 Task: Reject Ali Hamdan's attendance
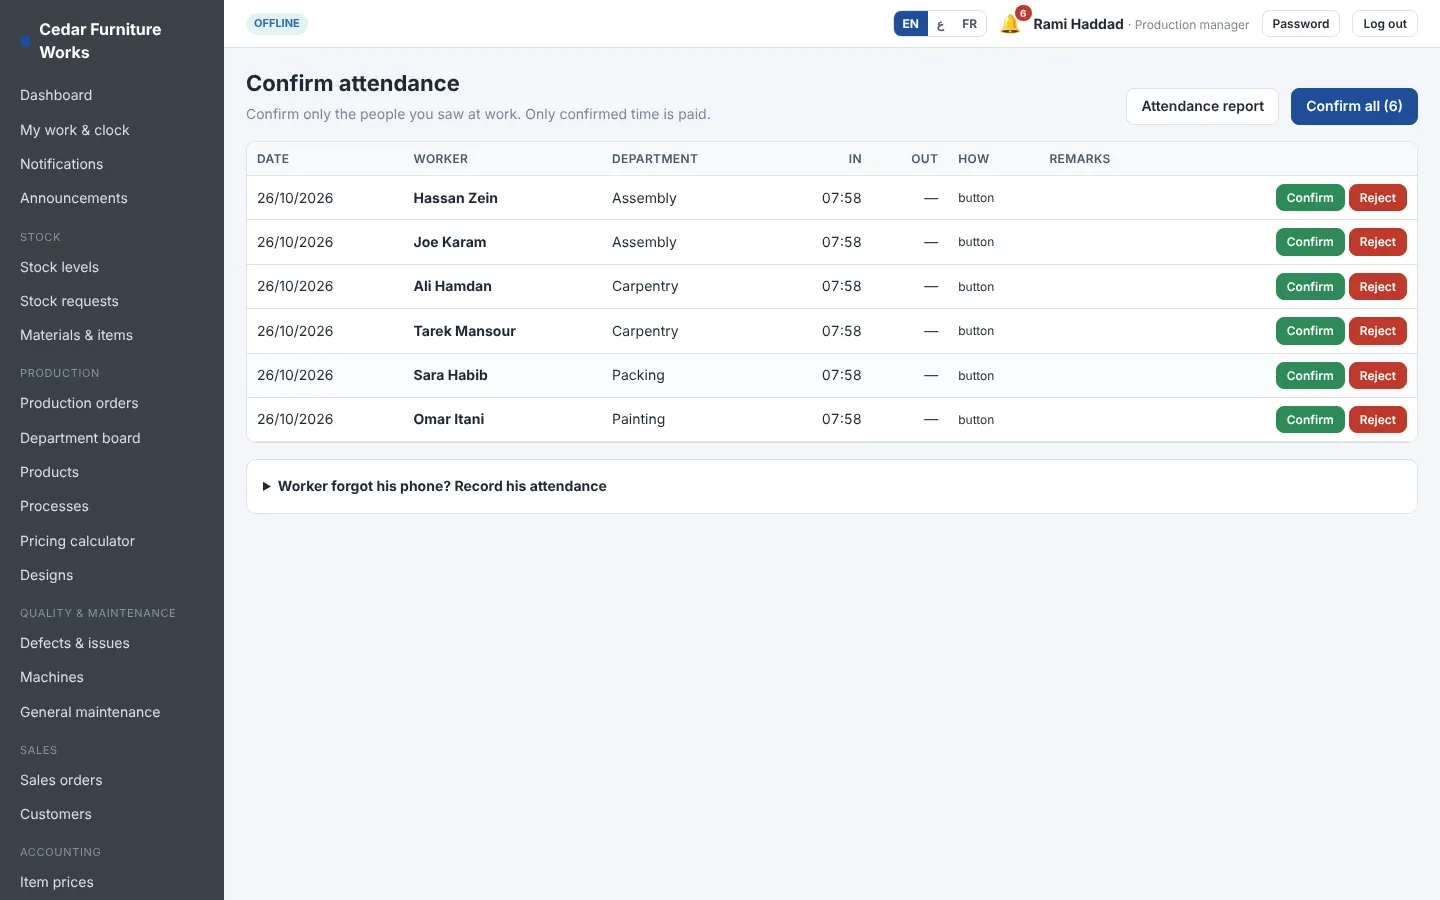tap(1377, 287)
